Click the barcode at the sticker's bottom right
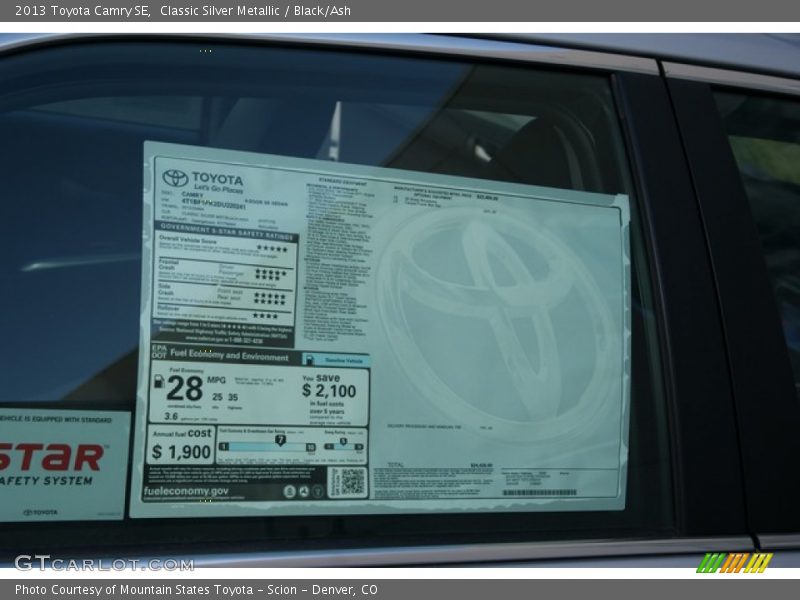 tap(539, 492)
